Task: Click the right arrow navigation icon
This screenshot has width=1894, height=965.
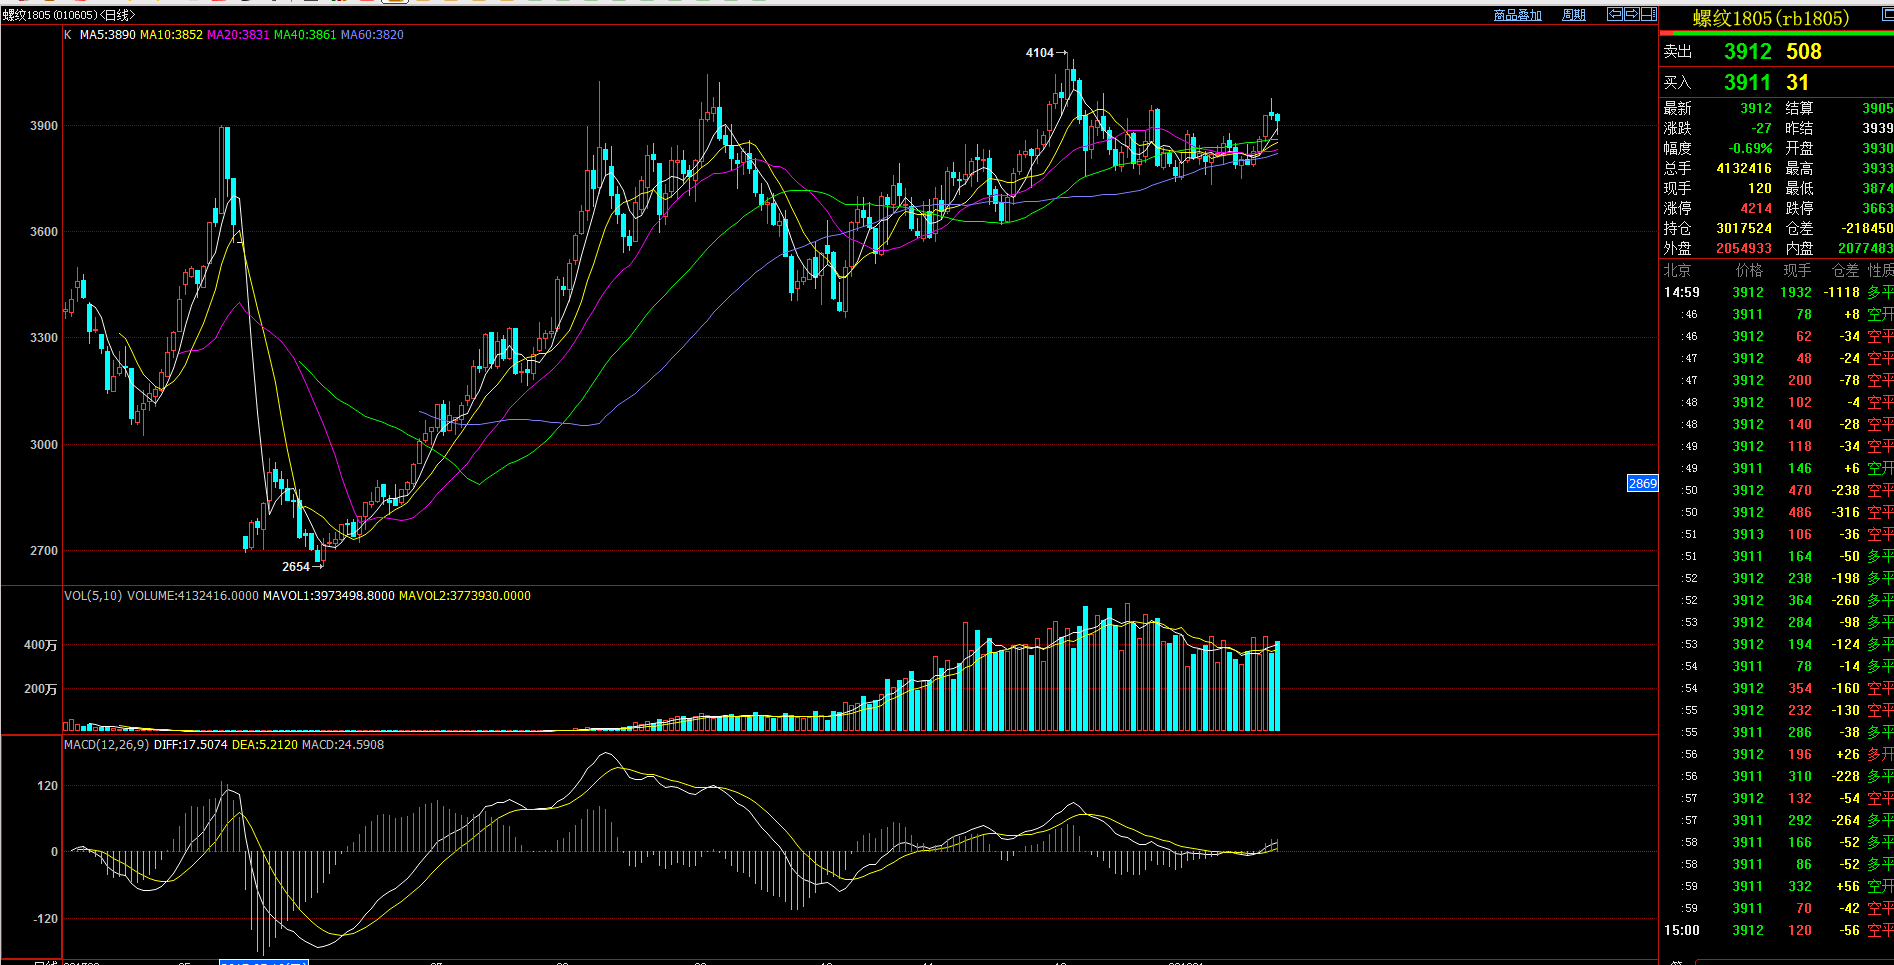Action: click(x=1631, y=14)
